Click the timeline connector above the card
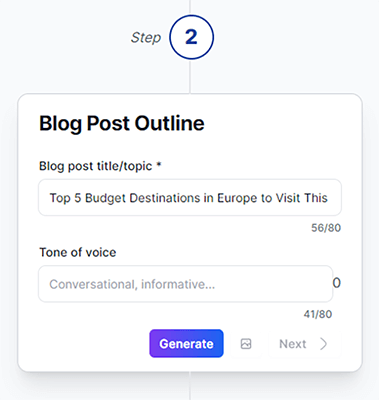This screenshot has height=400, width=379. (190, 76)
